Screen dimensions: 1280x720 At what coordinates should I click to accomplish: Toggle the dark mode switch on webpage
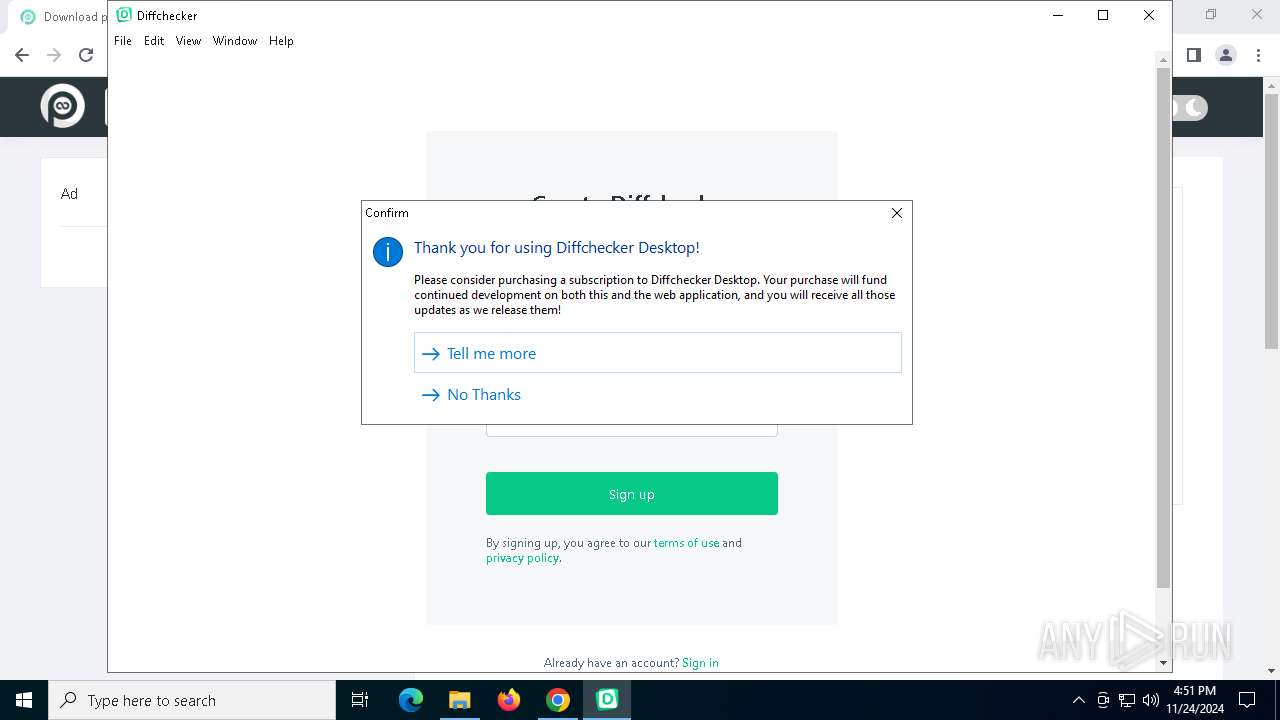[x=1190, y=107]
